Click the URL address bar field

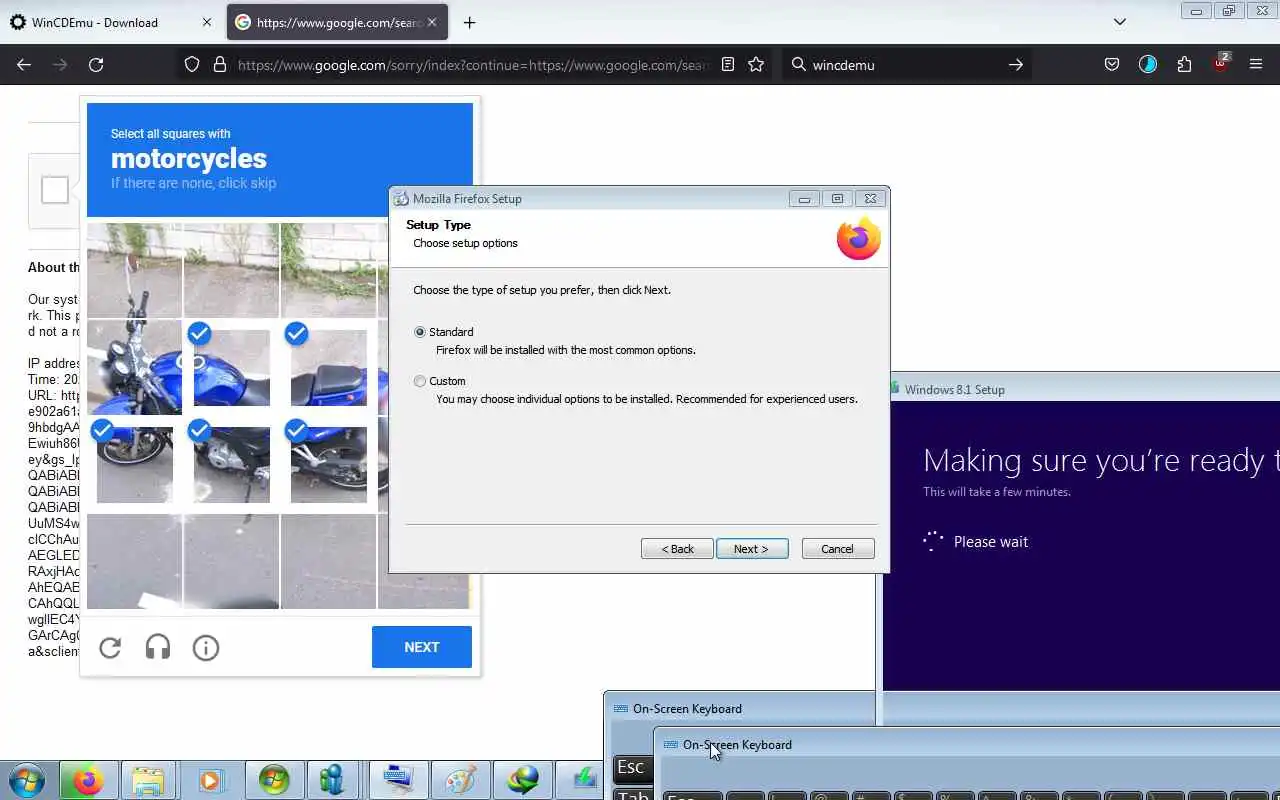(474, 64)
